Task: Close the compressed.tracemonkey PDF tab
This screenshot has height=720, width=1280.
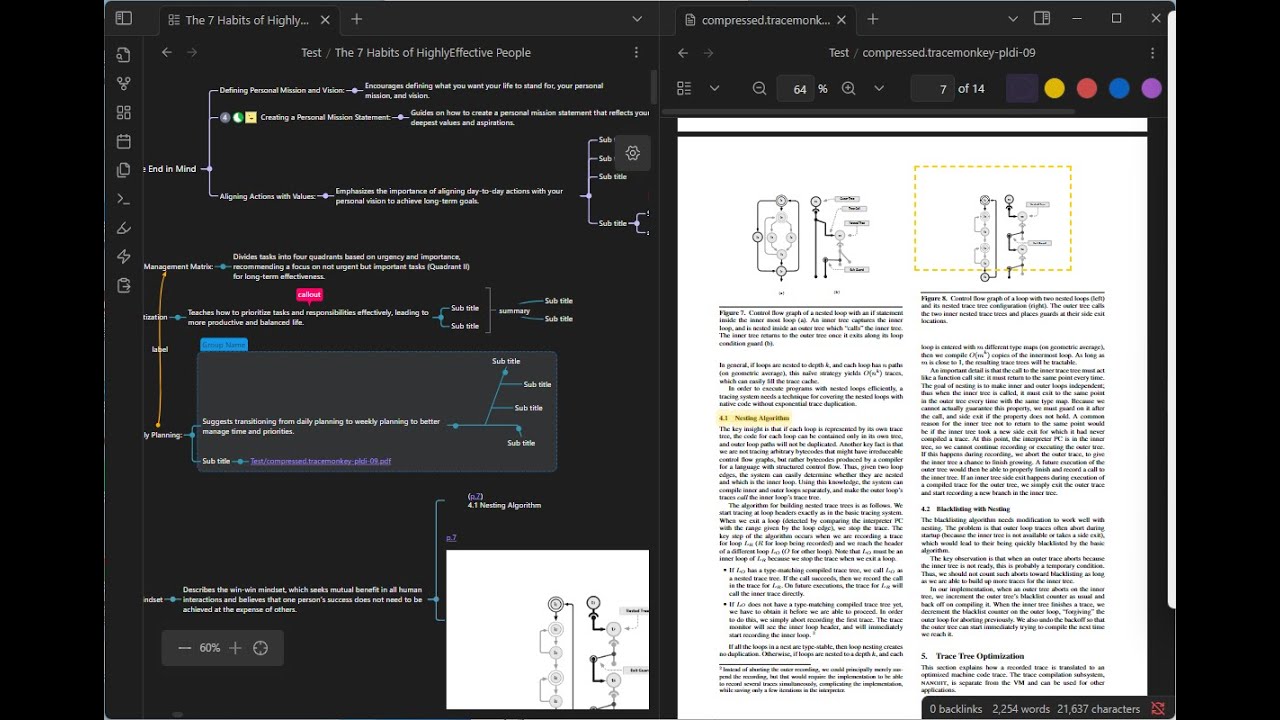Action: 841,19
